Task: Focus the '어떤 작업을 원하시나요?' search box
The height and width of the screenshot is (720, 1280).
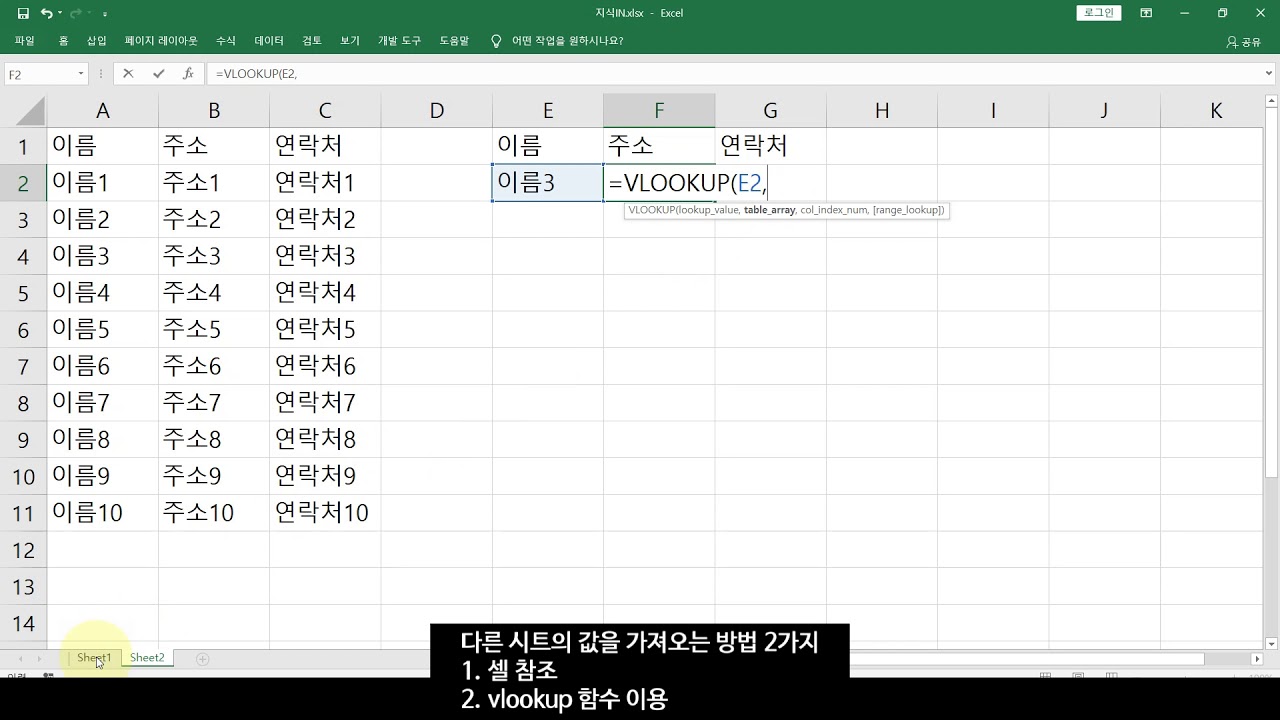Action: (567, 41)
